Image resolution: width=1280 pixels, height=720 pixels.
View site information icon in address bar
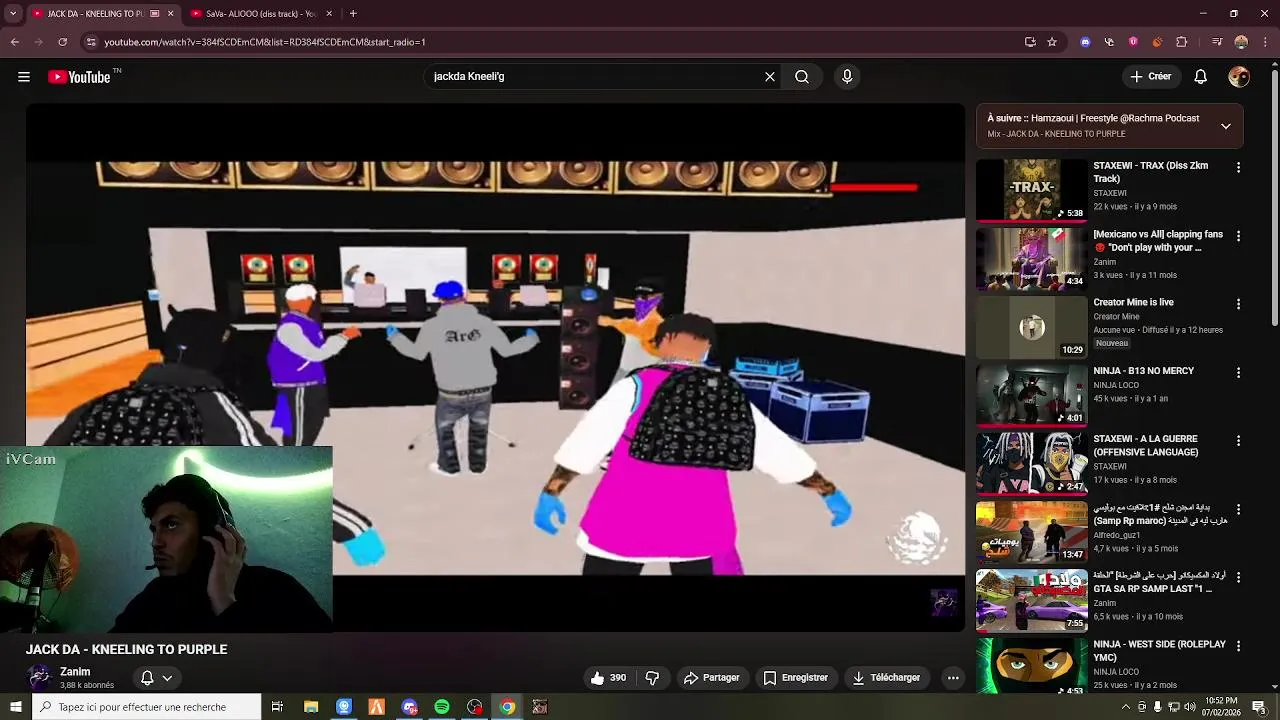click(x=91, y=42)
